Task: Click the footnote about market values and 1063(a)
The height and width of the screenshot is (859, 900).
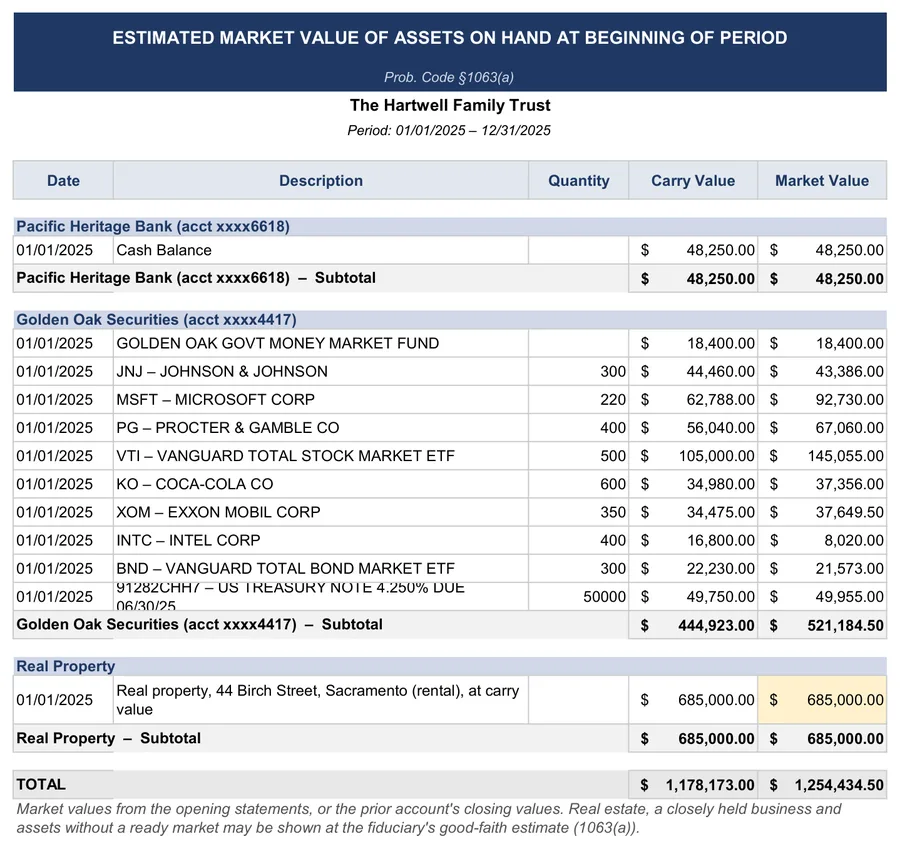Action: (x=429, y=818)
